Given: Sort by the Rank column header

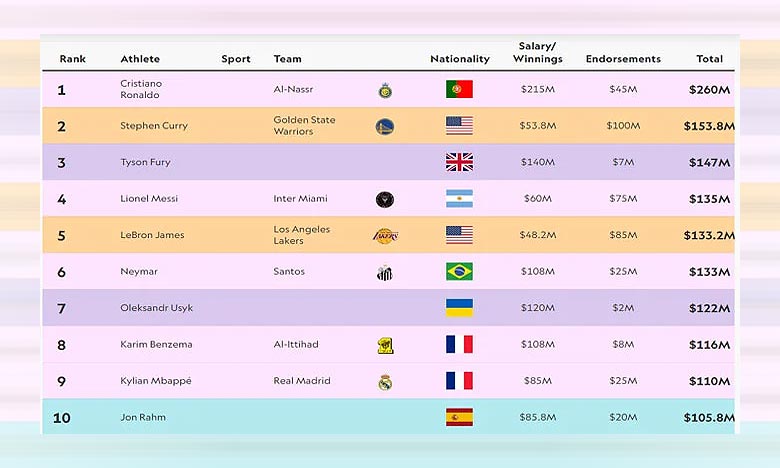Looking at the screenshot, I should point(72,59).
